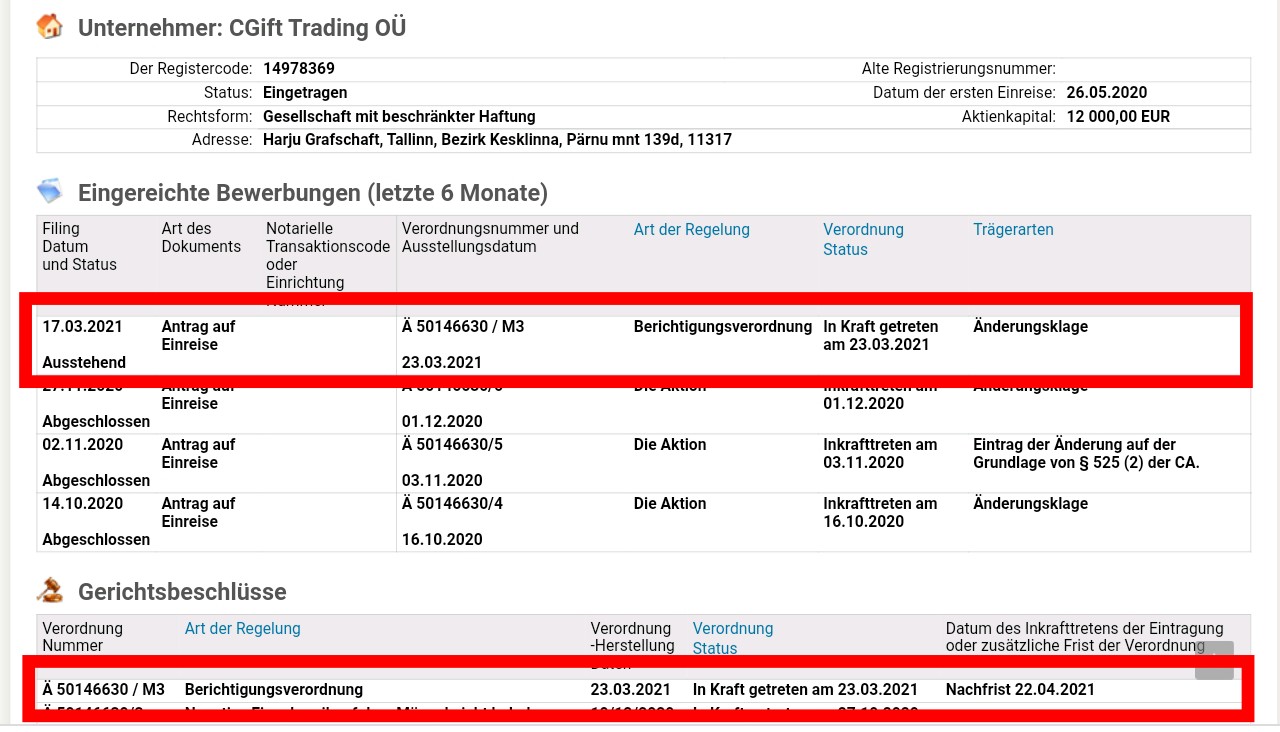Click the diamond icon beside Eingereichte Bewerbungen
1280x732 pixels.
click(49, 190)
